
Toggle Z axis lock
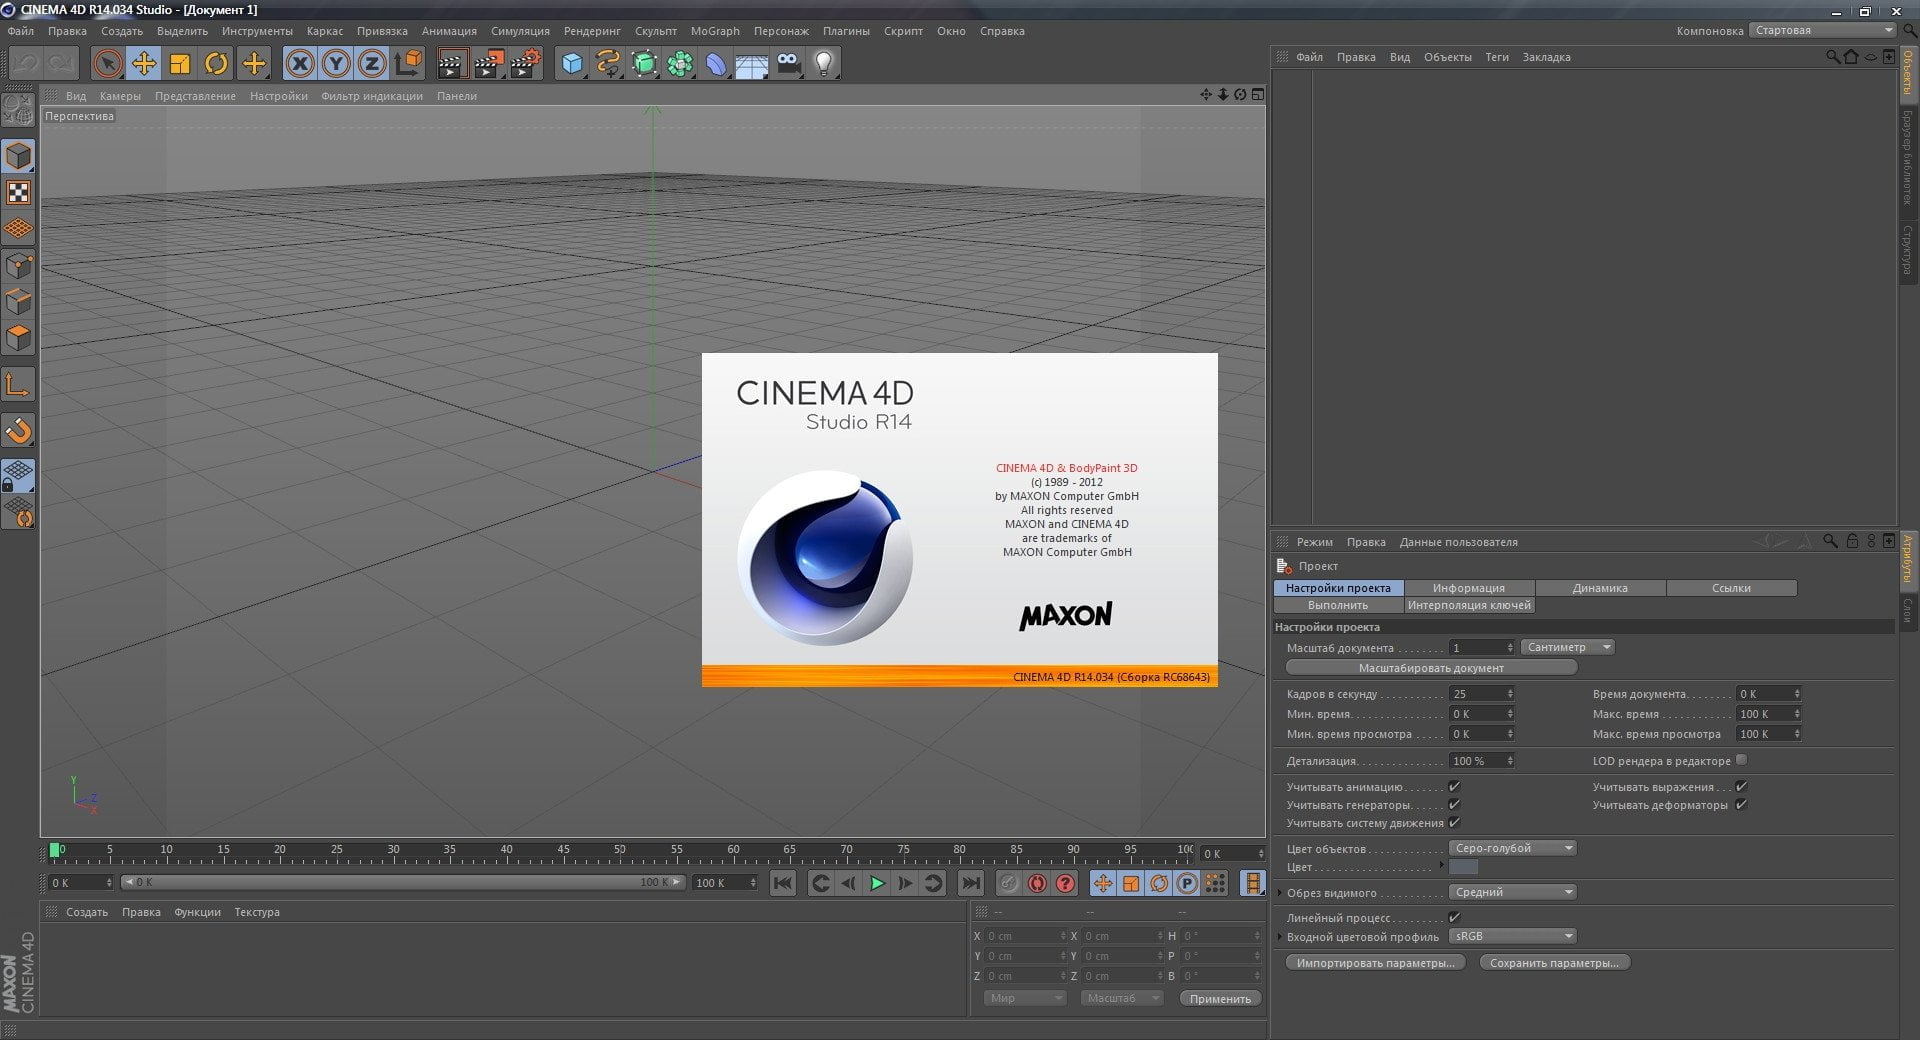click(372, 64)
